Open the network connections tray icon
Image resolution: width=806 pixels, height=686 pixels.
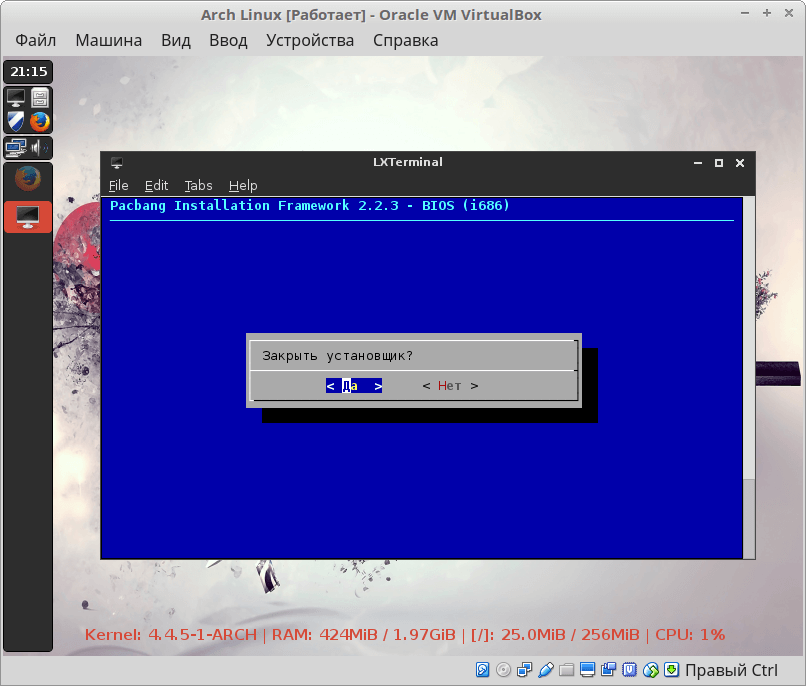[16, 148]
